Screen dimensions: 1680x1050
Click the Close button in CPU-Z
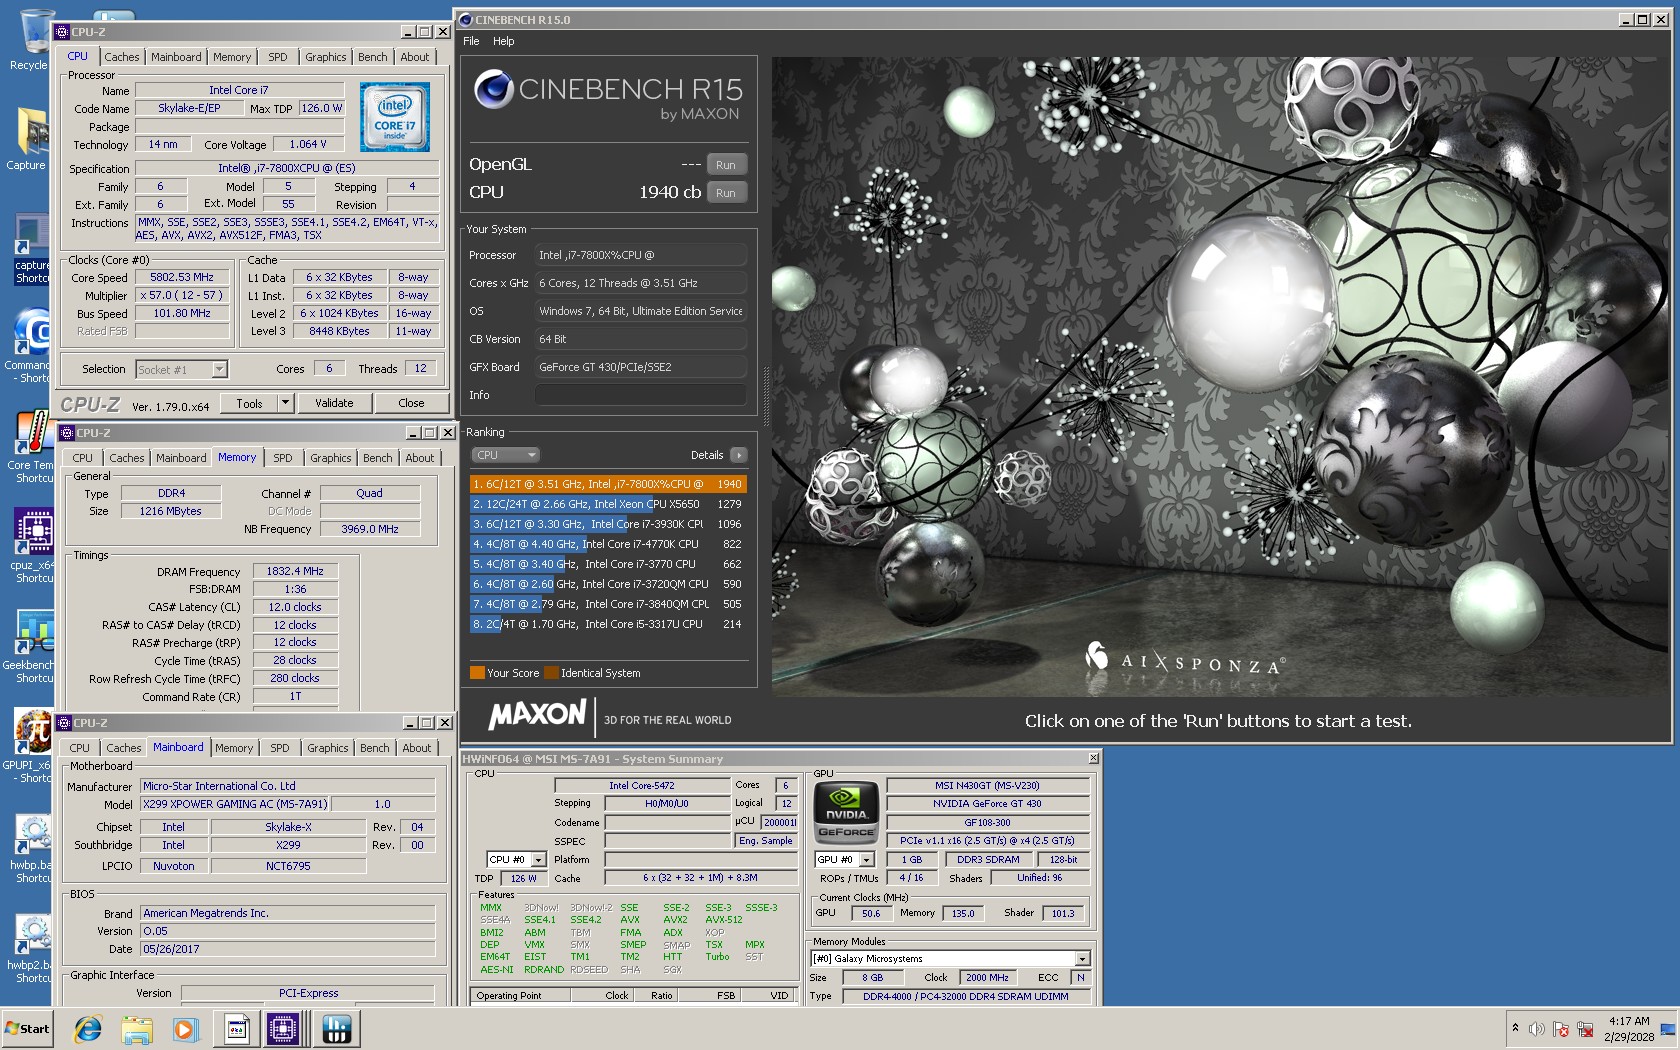tap(411, 403)
